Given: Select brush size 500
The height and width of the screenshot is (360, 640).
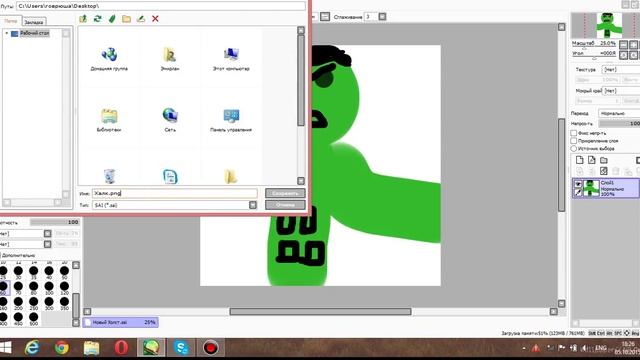Looking at the screenshot, I should point(33,319).
